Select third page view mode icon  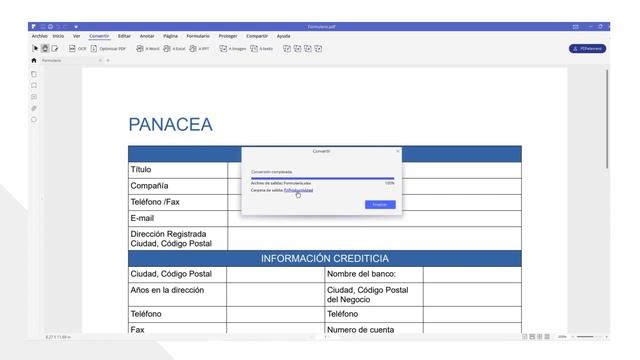click(540, 337)
